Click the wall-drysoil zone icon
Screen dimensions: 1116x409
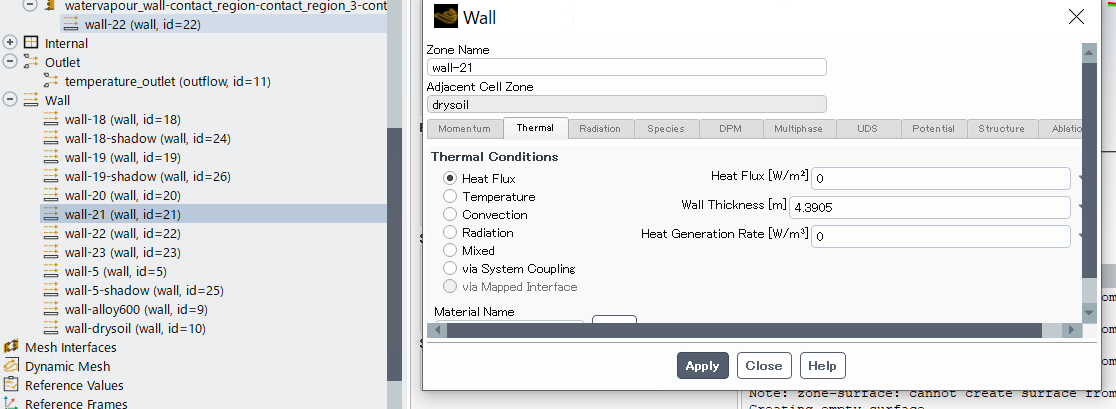52,328
